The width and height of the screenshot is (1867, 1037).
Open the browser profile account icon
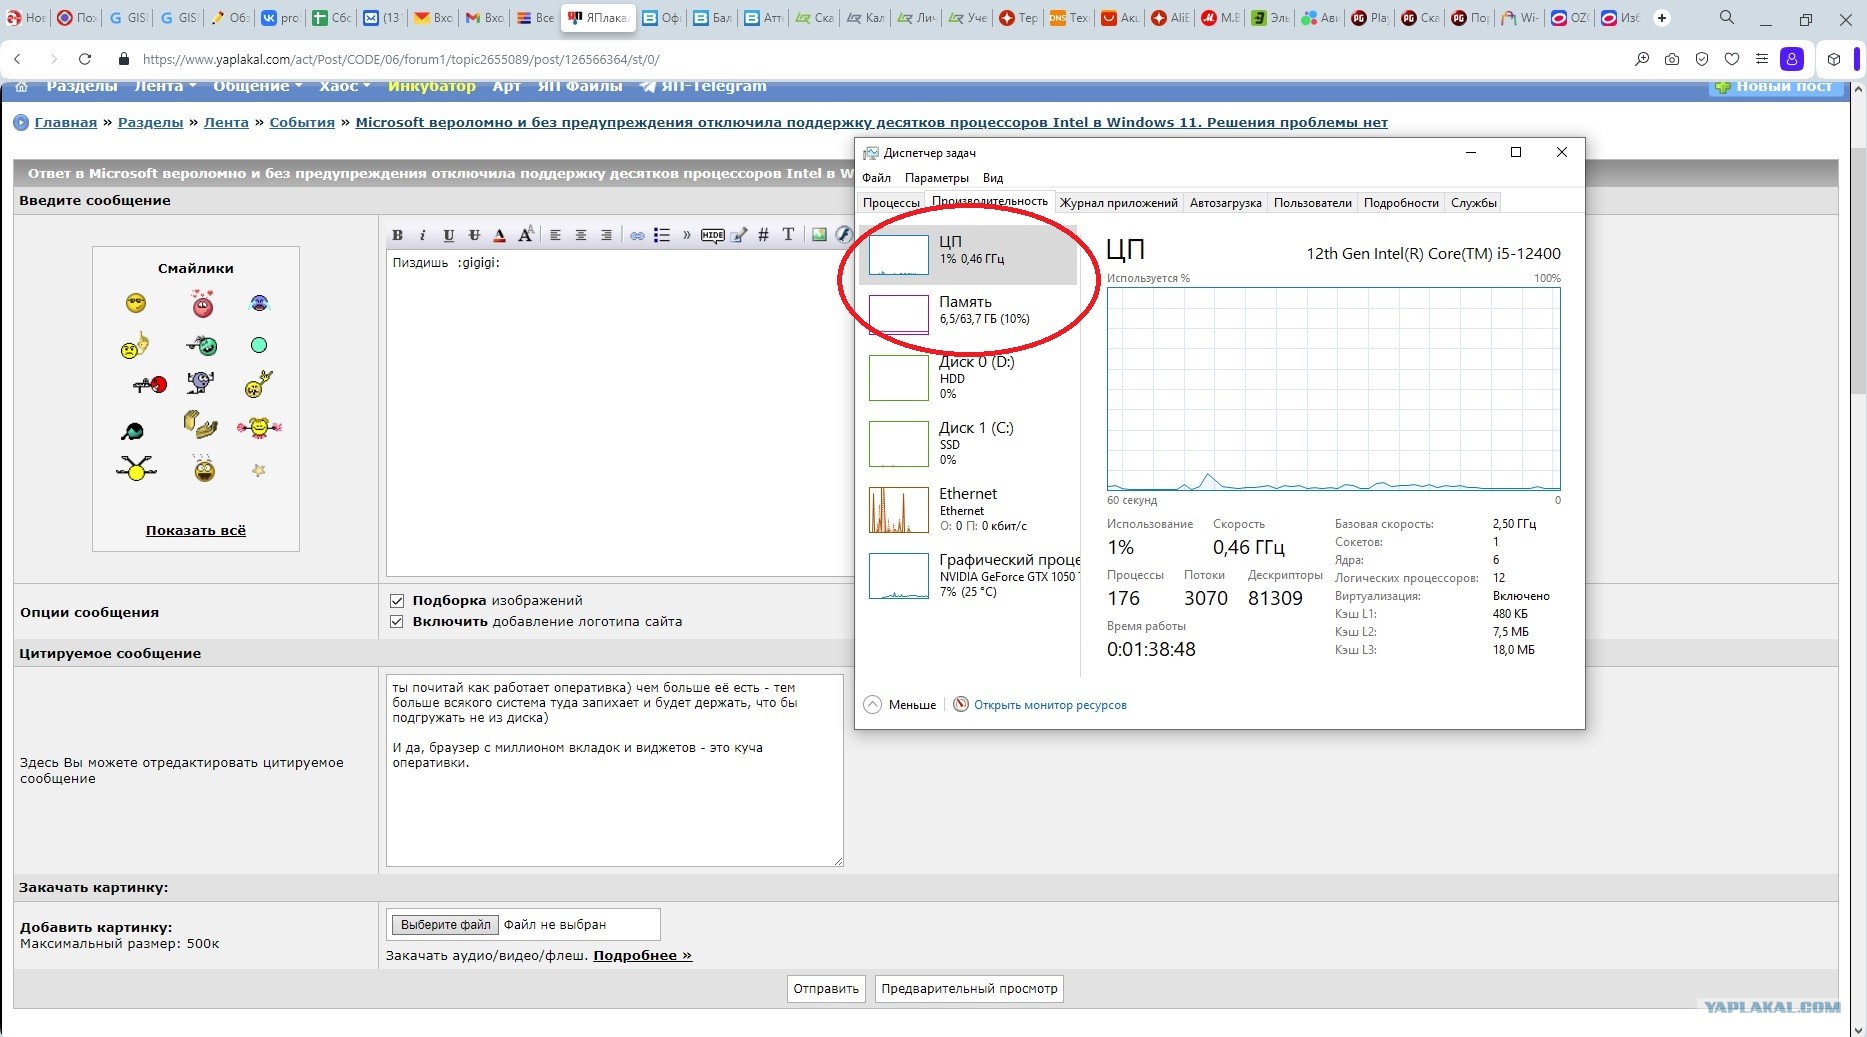click(x=1792, y=59)
